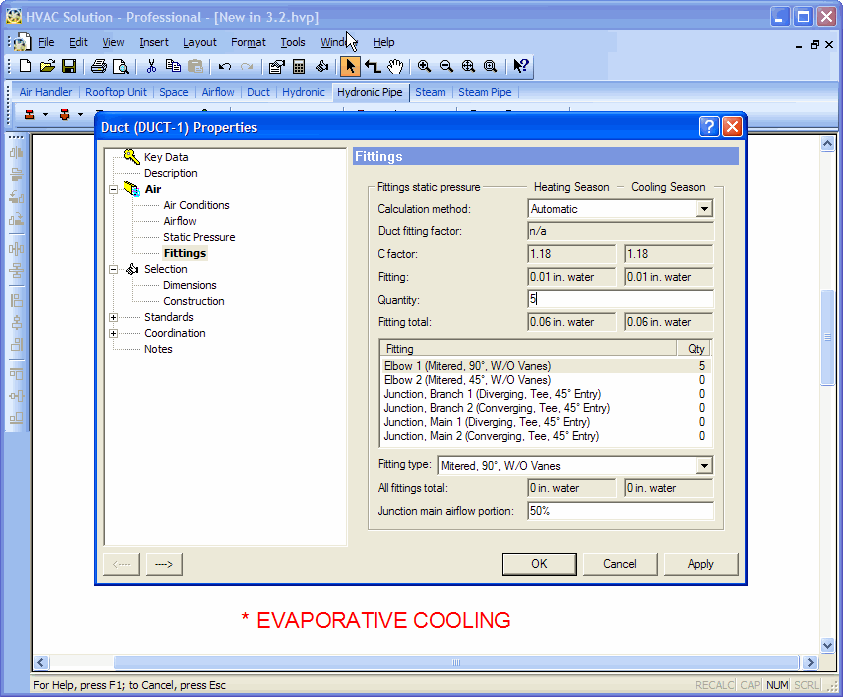Viewport: 843px width, 697px height.
Task: Click the What's This help icon
Action: pyautogui.click(x=520, y=66)
